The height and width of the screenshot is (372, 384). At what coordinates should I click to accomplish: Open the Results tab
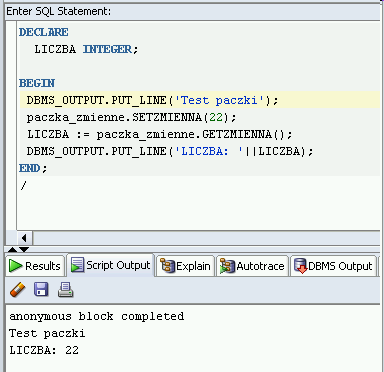pos(35,266)
